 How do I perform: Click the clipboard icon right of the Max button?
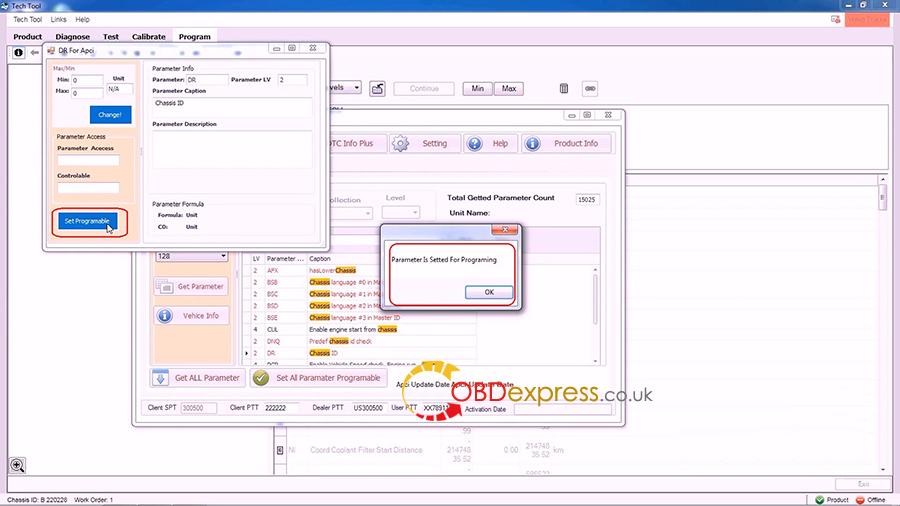click(x=564, y=88)
